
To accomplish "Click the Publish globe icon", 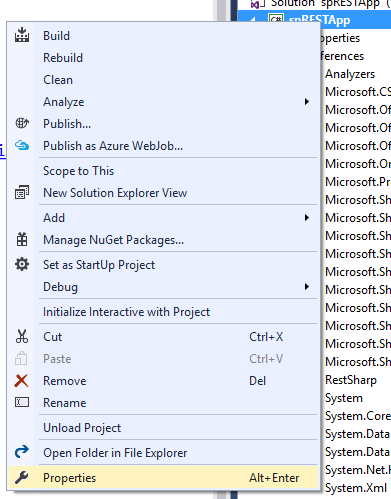I will pyautogui.click(x=22, y=124).
